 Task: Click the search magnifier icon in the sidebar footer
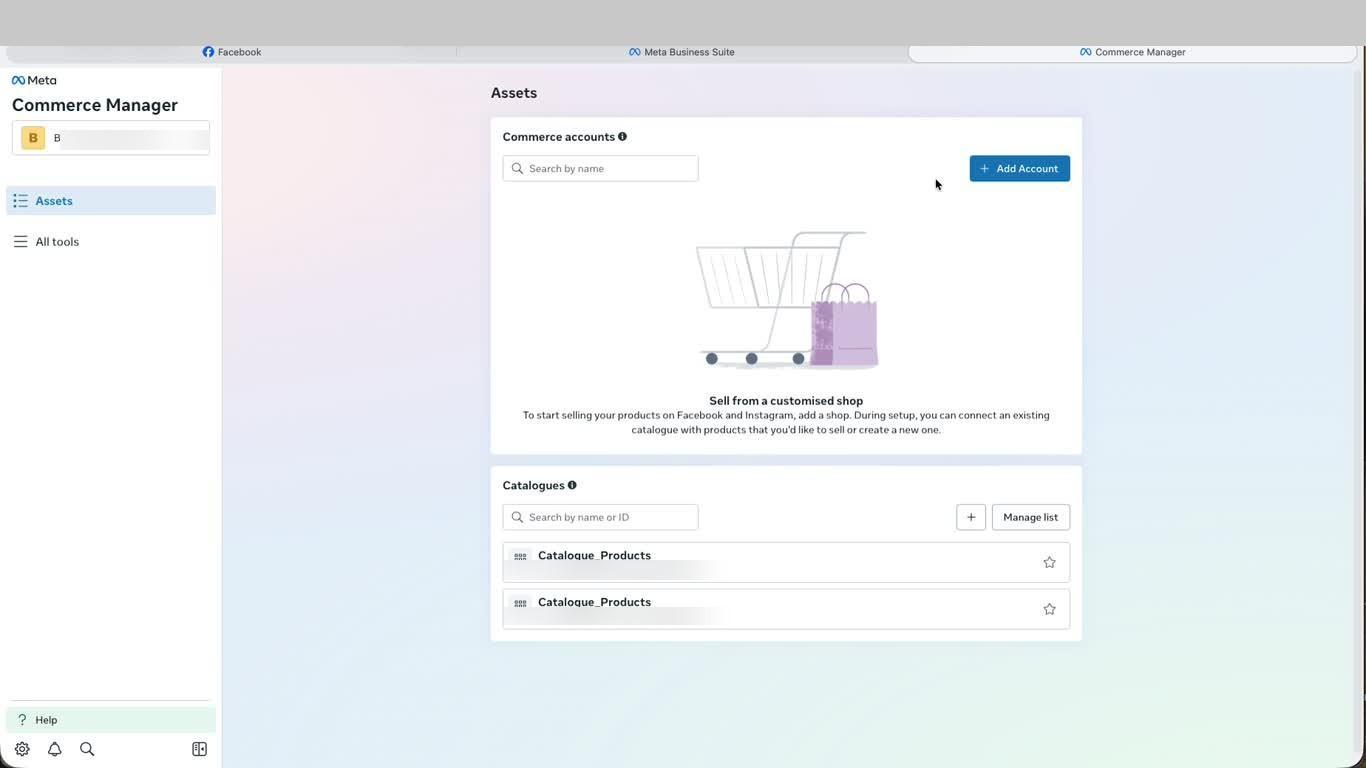coord(87,749)
